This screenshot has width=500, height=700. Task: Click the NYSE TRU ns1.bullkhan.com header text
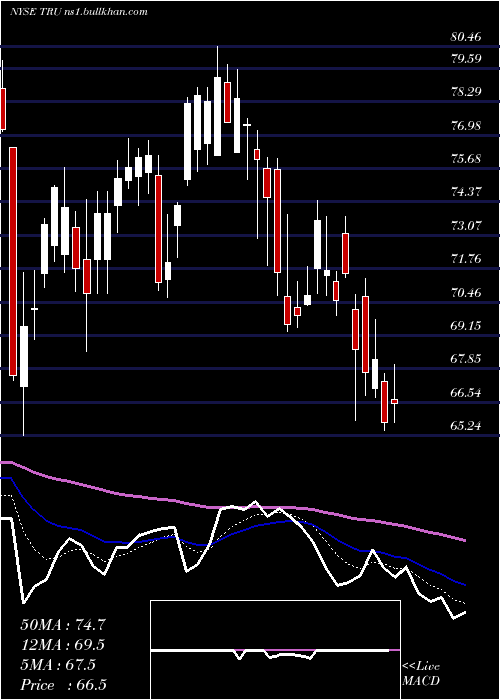79,12
